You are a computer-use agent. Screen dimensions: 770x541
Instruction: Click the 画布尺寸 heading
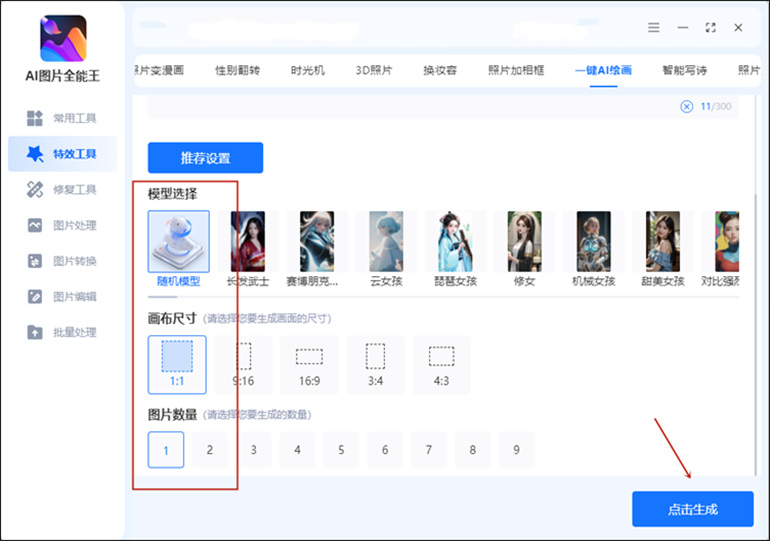[x=172, y=319]
